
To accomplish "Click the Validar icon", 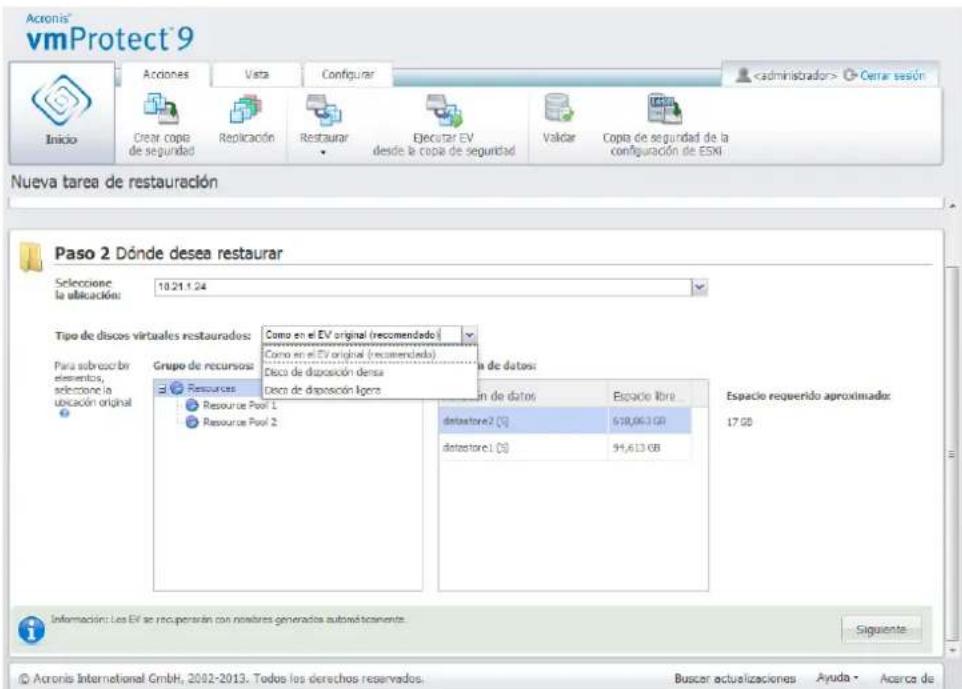I will point(558,108).
